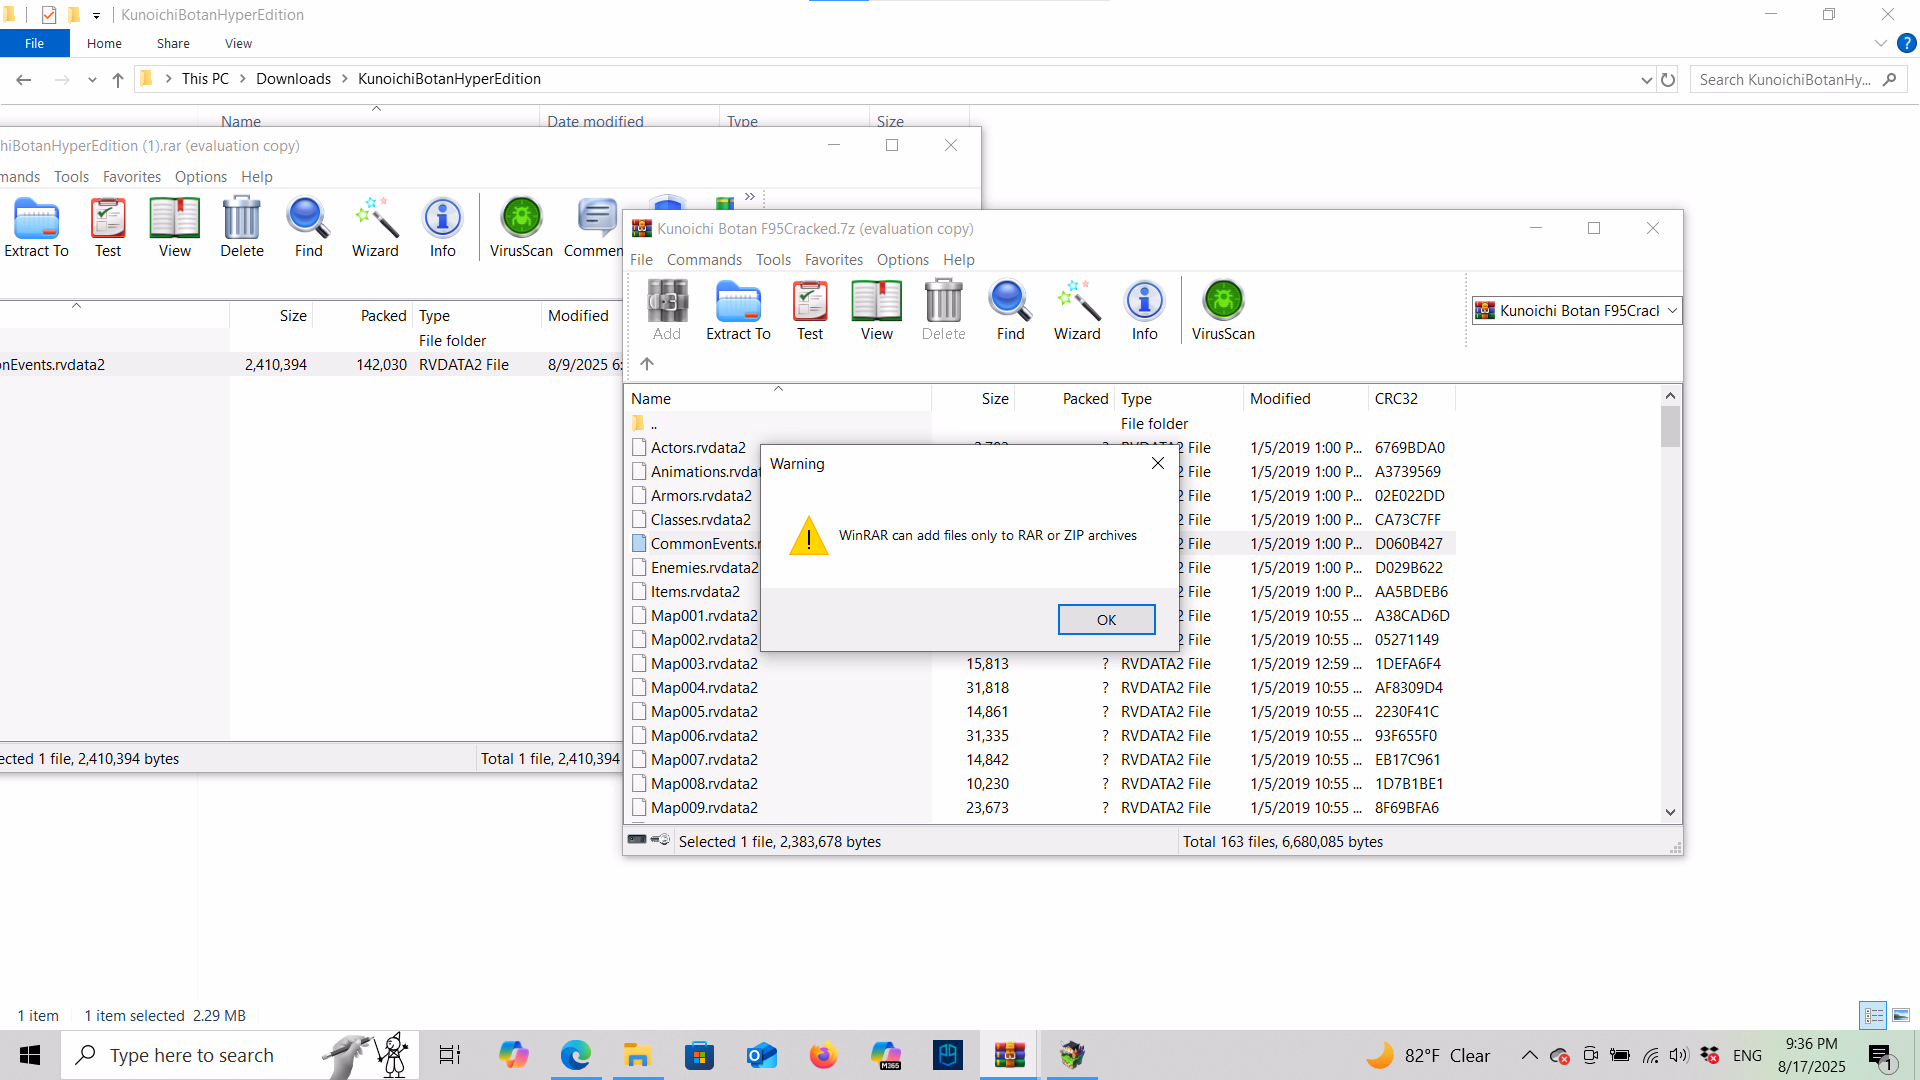Close the Warning dialog with X

tap(1157, 464)
